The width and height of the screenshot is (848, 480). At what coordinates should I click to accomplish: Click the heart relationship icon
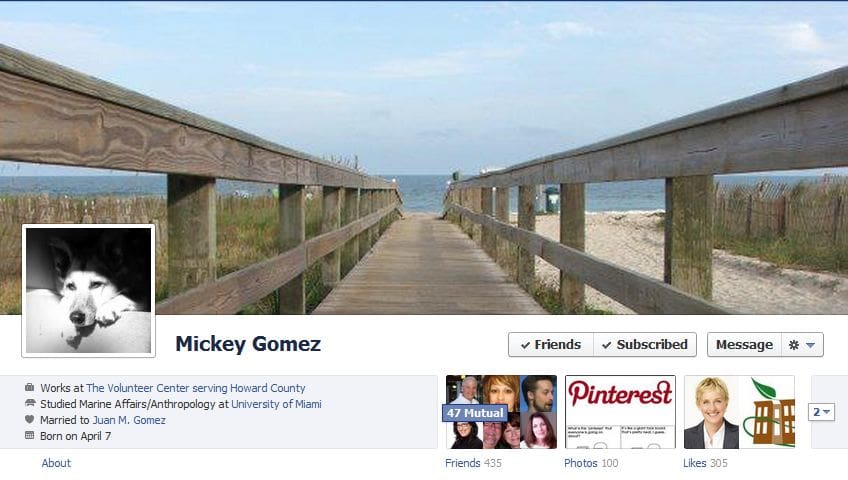pyautogui.click(x=30, y=419)
